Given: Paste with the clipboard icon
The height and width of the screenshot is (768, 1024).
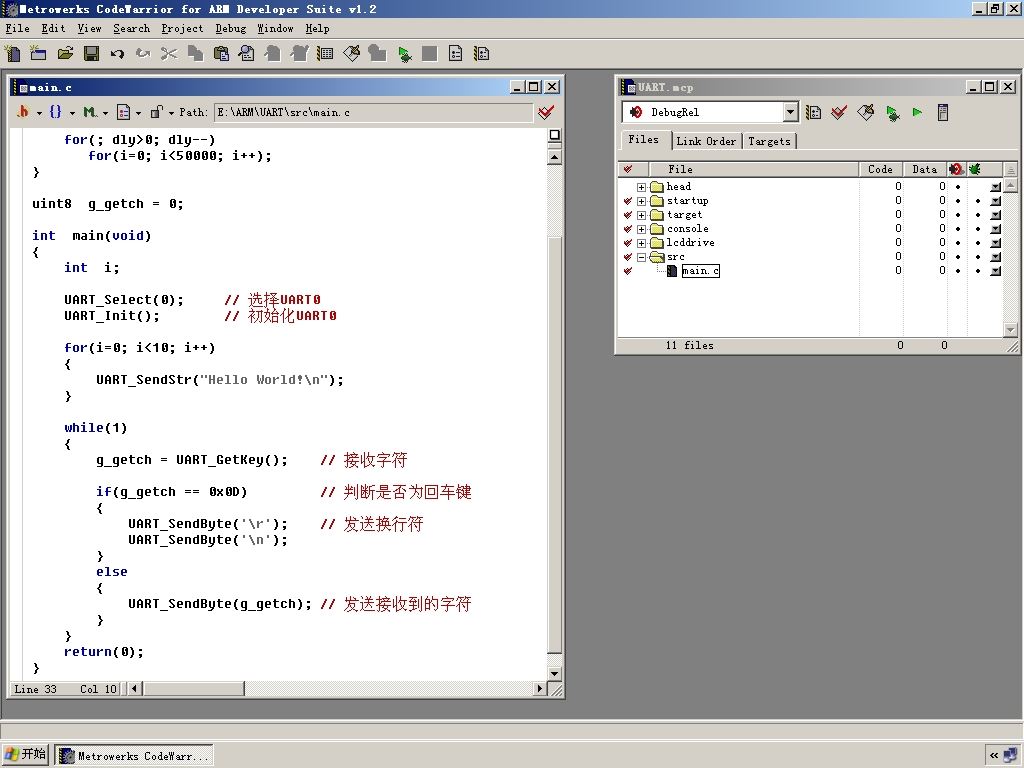Looking at the screenshot, I should coord(221,54).
